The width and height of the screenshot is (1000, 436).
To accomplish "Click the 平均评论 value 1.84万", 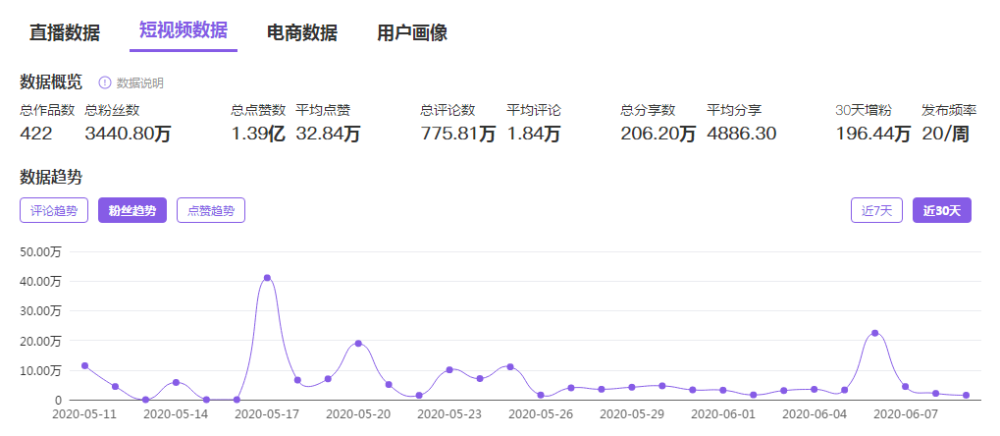I will 534,134.
